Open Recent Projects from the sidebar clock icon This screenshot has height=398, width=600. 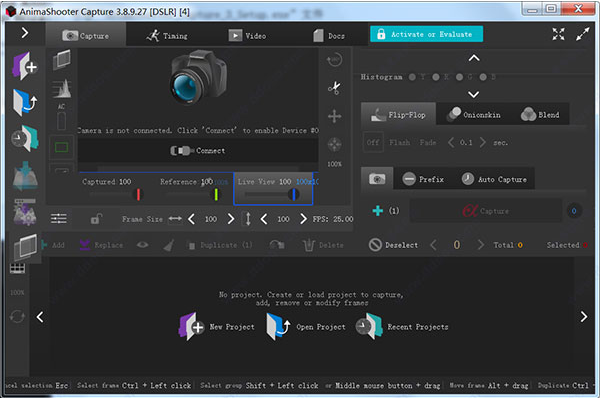25,138
